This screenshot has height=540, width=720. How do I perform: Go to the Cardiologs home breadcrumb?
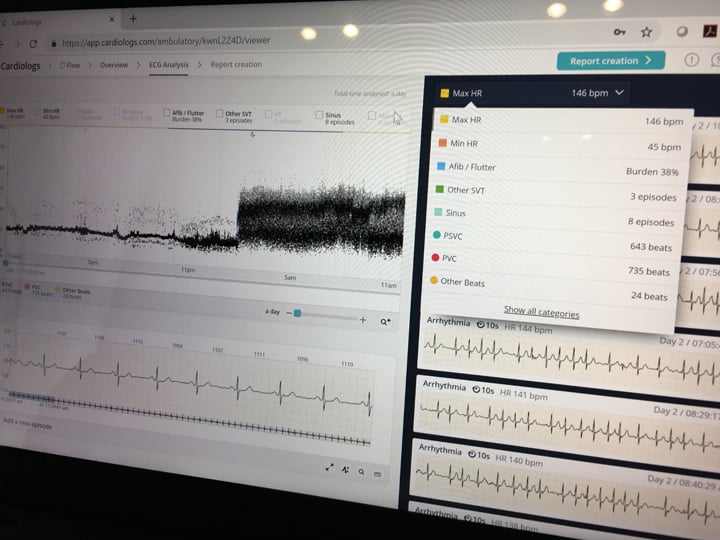(x=21, y=66)
